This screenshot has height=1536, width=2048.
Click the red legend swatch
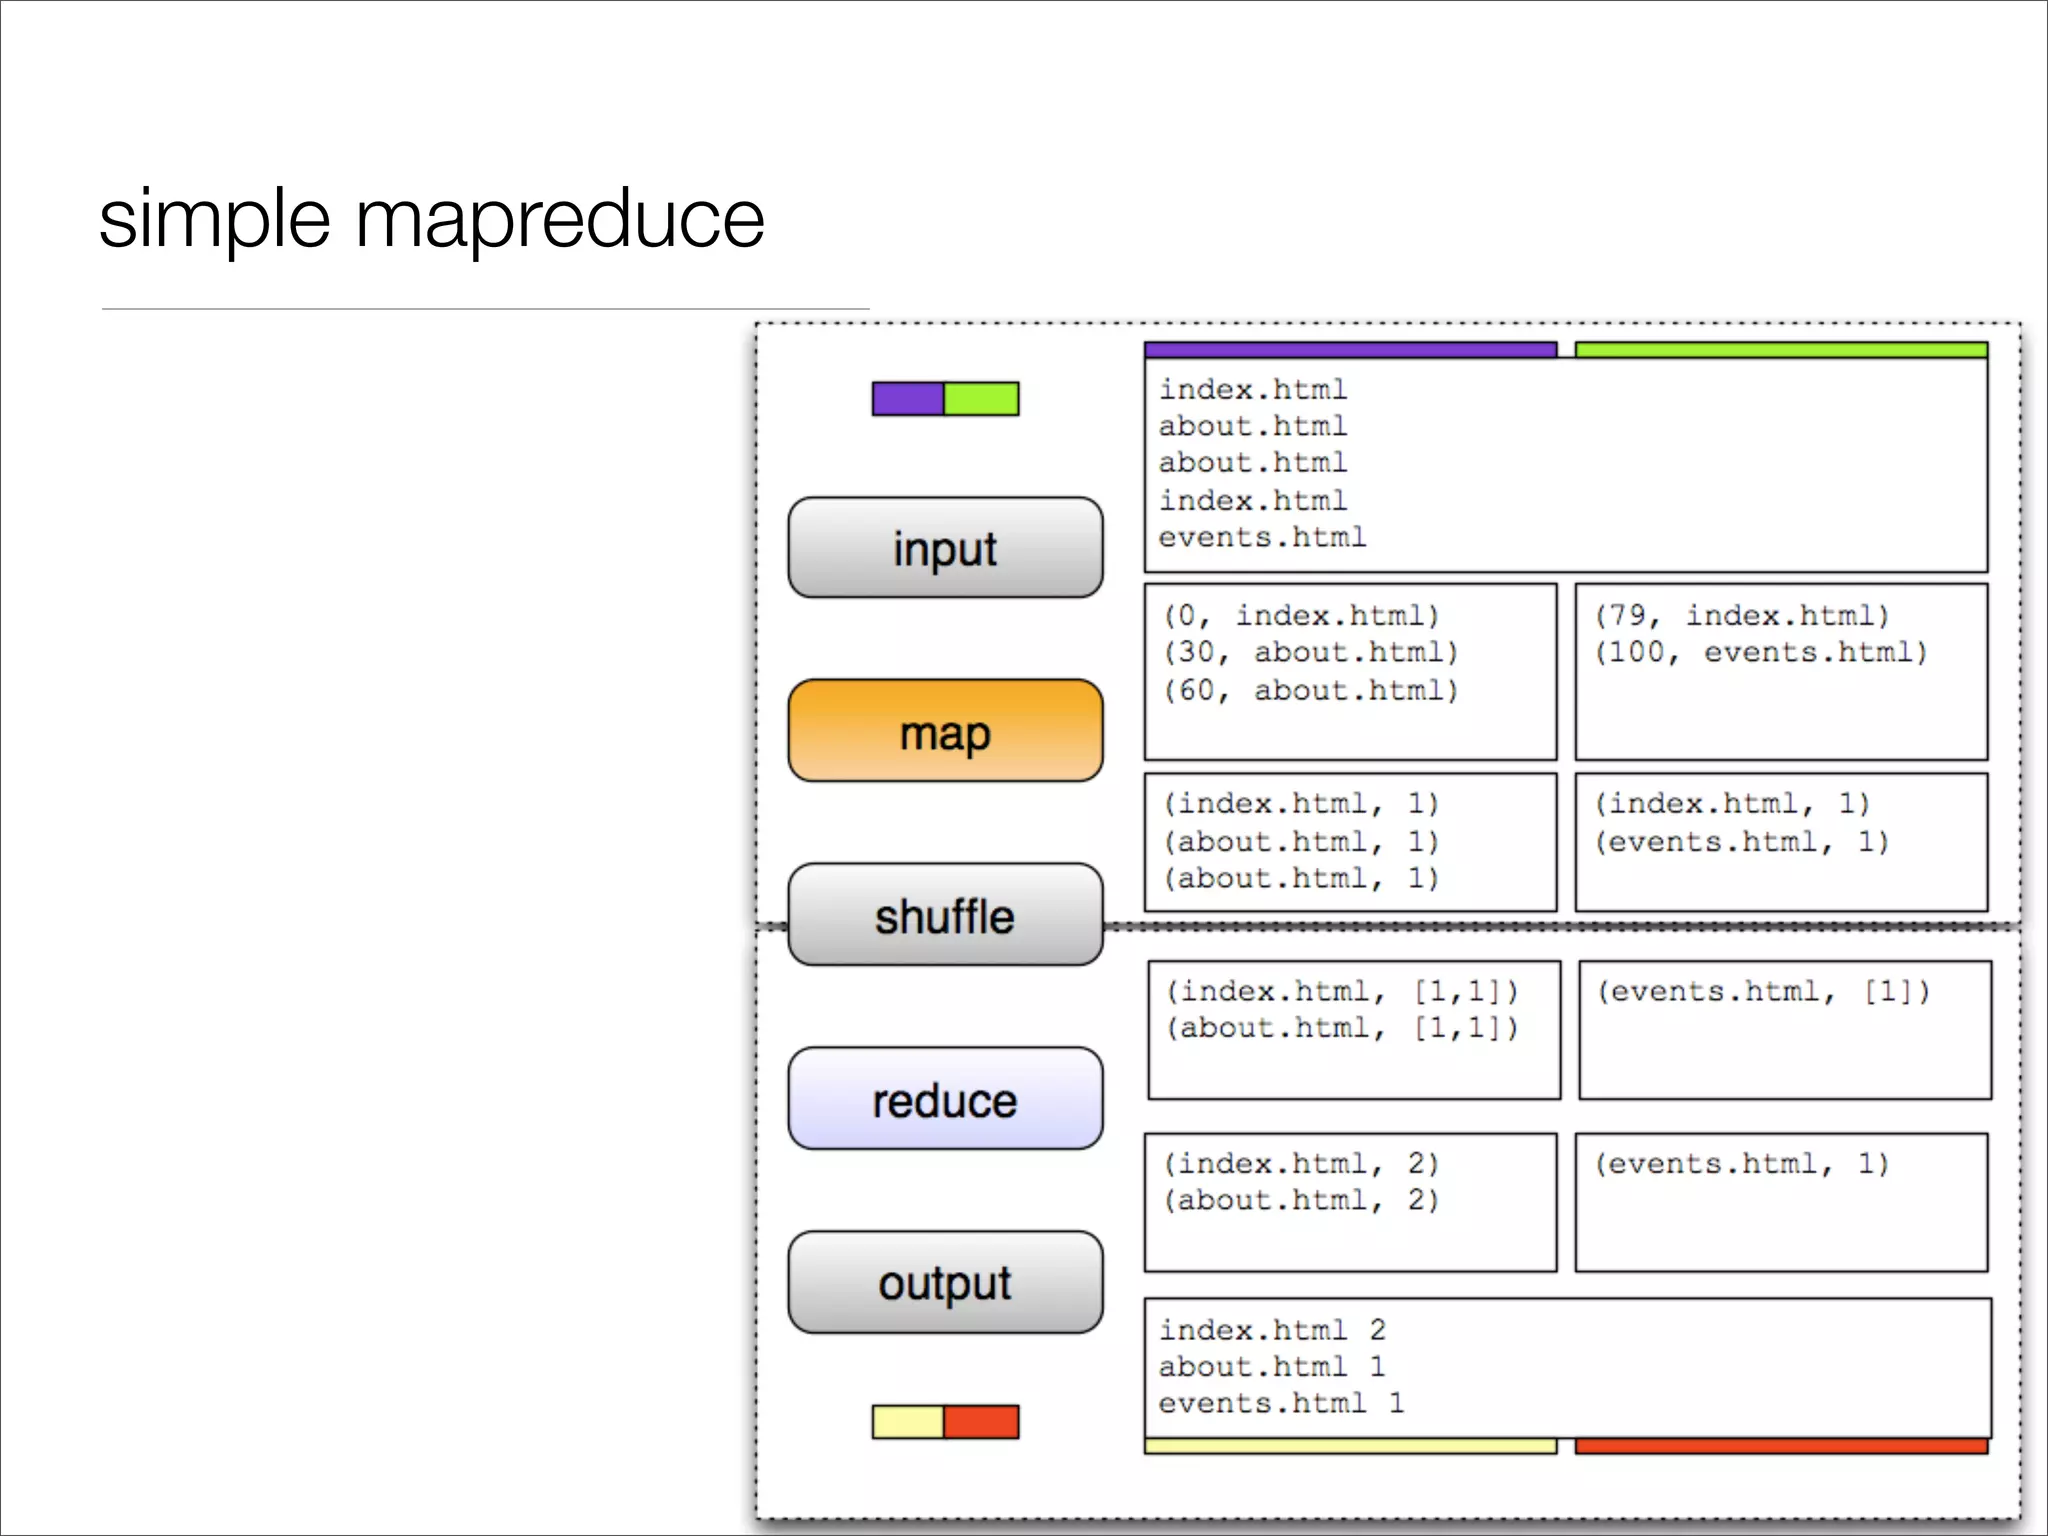pyautogui.click(x=981, y=1421)
